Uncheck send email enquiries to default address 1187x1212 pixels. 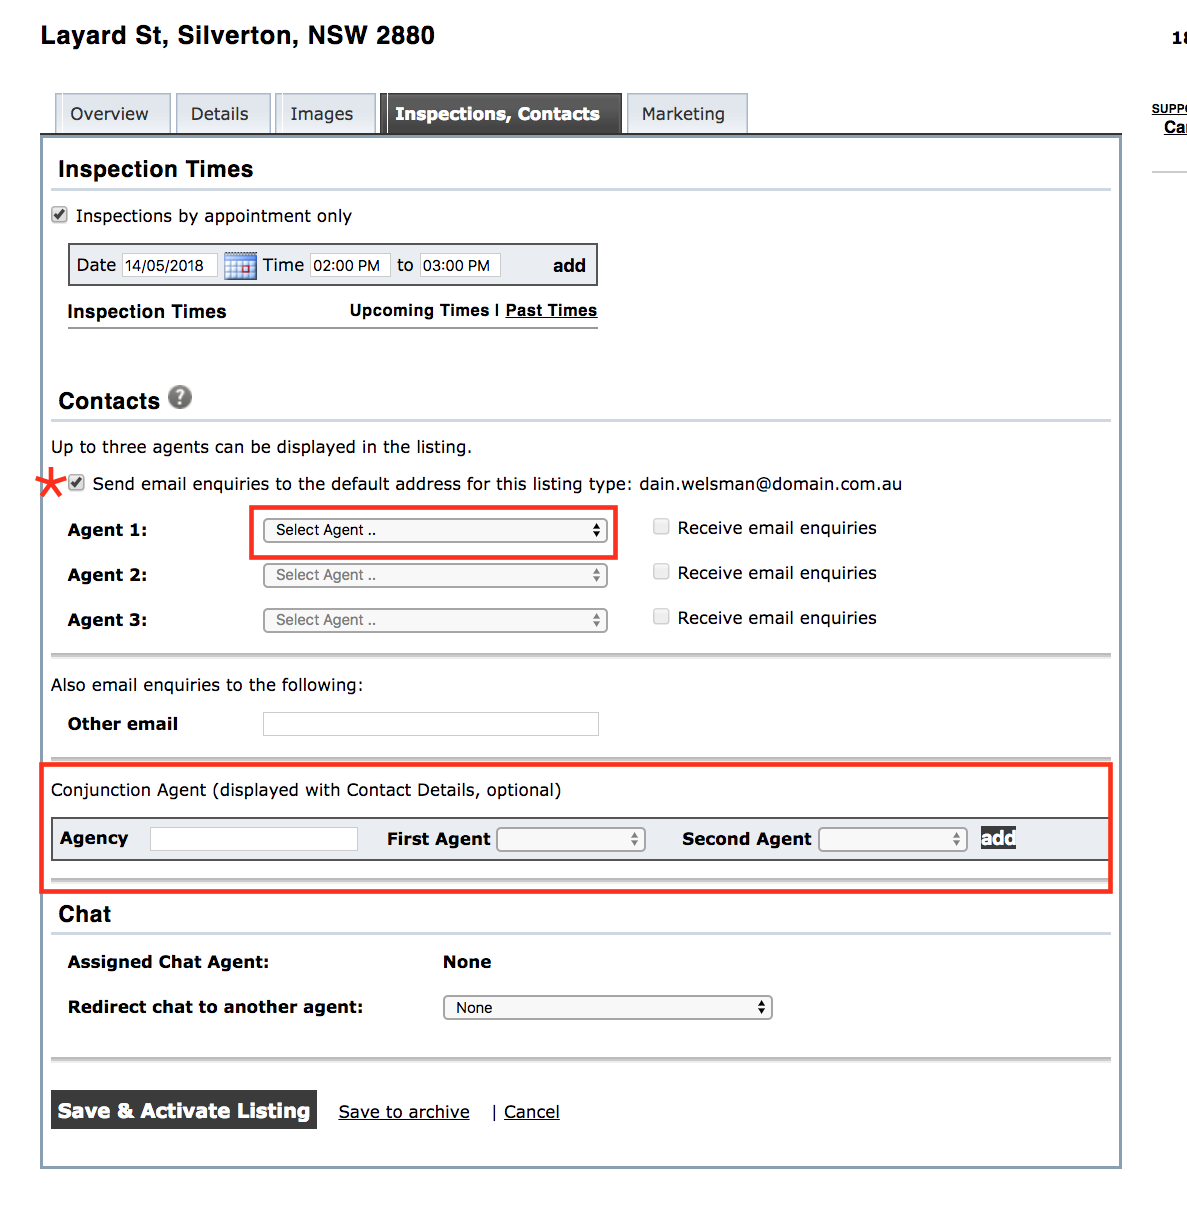77,483
